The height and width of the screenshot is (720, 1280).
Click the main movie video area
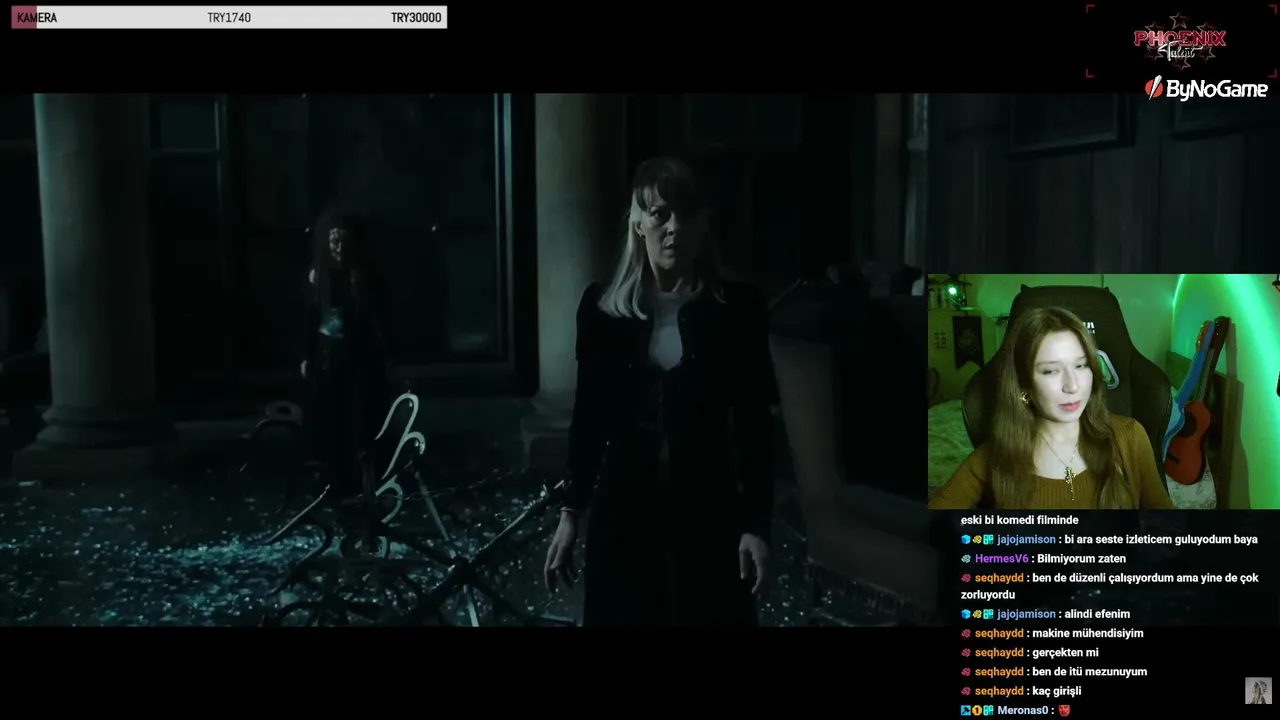tap(463, 360)
